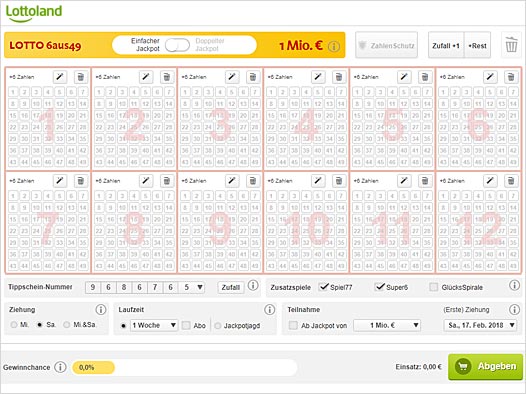Viewport: 526px width, 394px height.
Task: Click the quick-pick wand in field 2
Action: [x=146, y=77]
